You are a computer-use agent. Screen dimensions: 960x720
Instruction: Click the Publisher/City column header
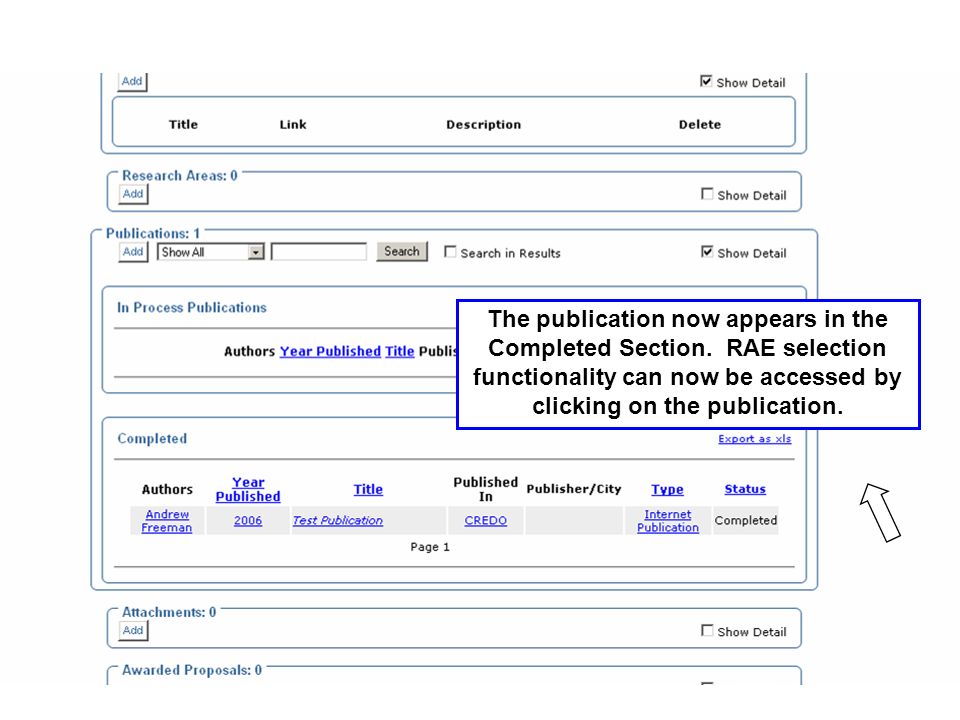click(574, 489)
